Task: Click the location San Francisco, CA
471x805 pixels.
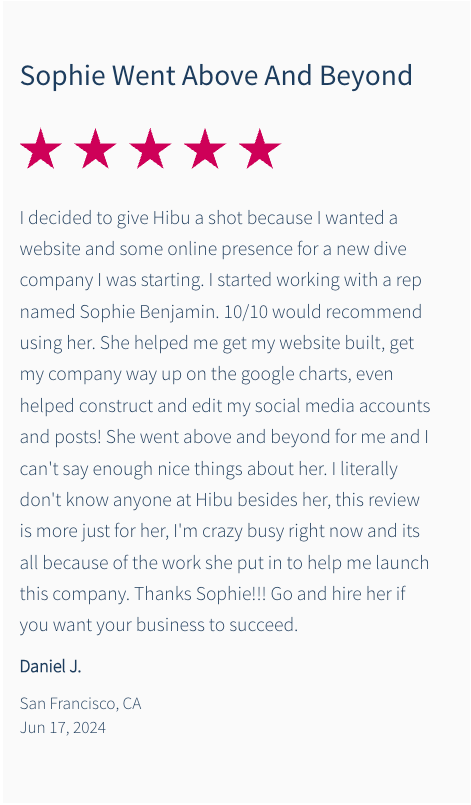Action: click(x=81, y=703)
